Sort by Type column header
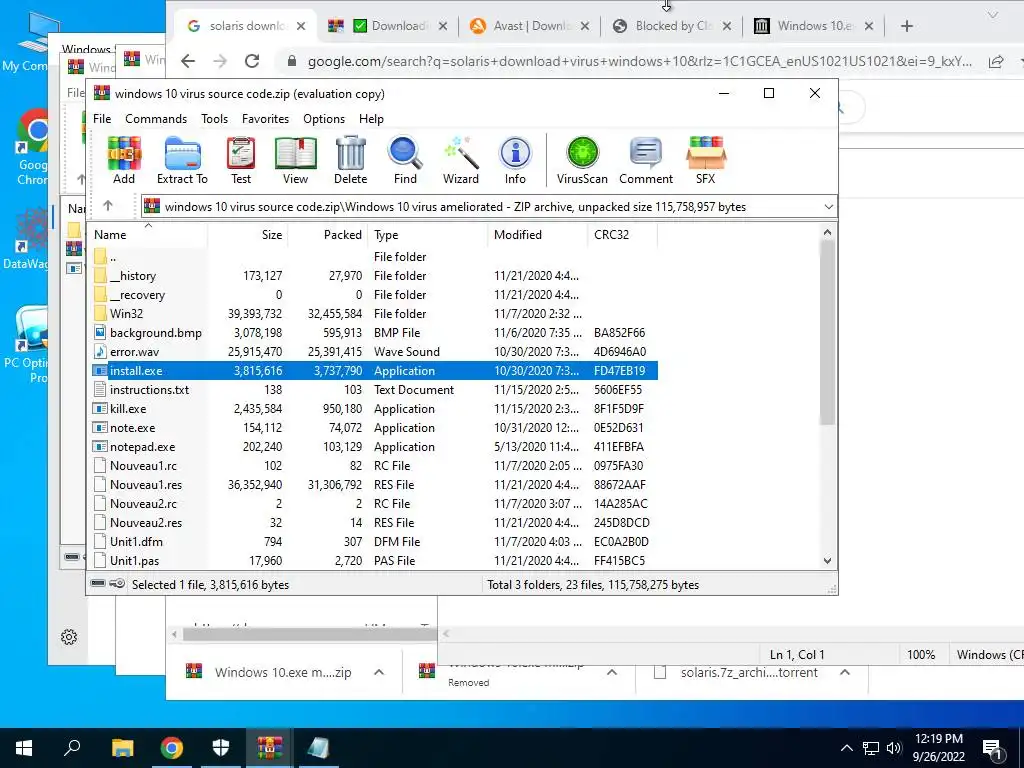1024x768 pixels. (x=428, y=234)
